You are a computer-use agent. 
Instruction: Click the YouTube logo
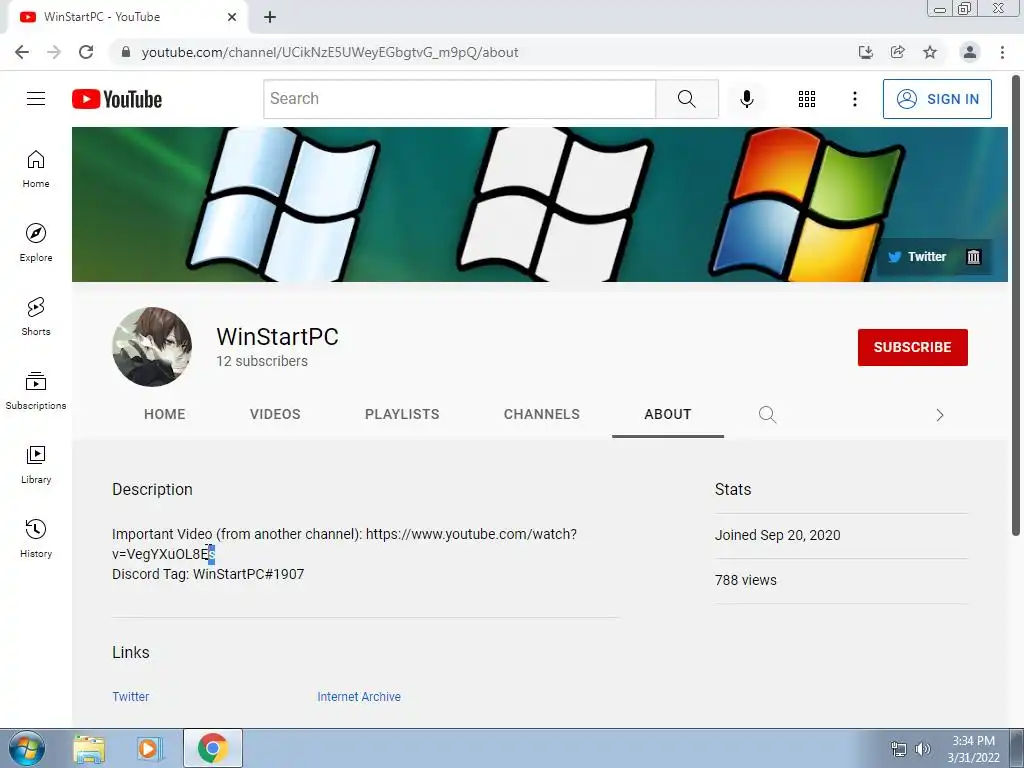[117, 99]
